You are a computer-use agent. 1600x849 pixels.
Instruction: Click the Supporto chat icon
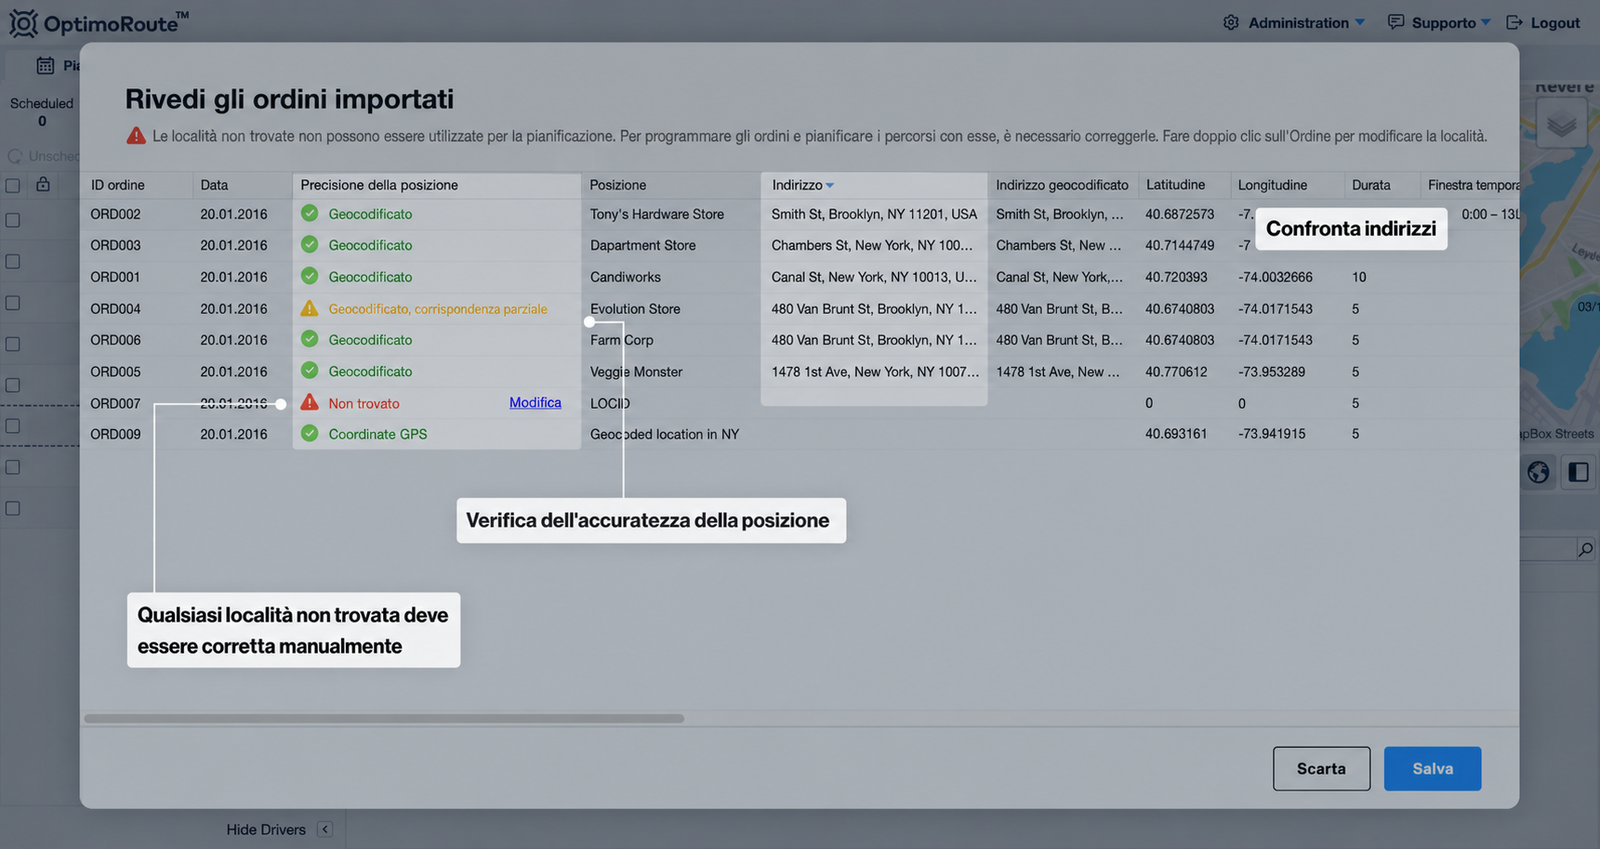[1396, 22]
